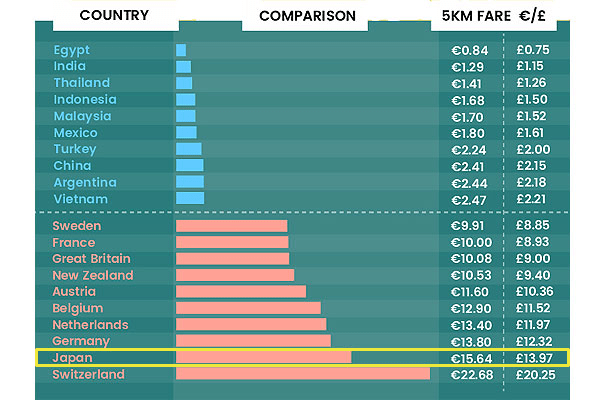Click the €9.91 Sweden fare value
The image size is (600, 400).
point(470,226)
